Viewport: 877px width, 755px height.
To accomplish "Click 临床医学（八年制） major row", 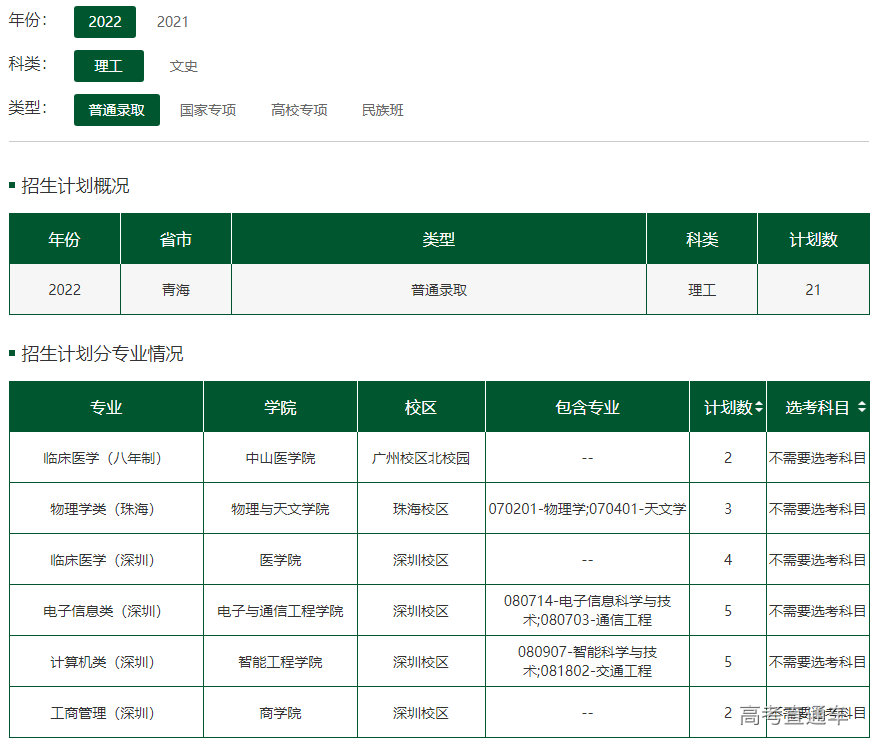I will click(x=106, y=458).
